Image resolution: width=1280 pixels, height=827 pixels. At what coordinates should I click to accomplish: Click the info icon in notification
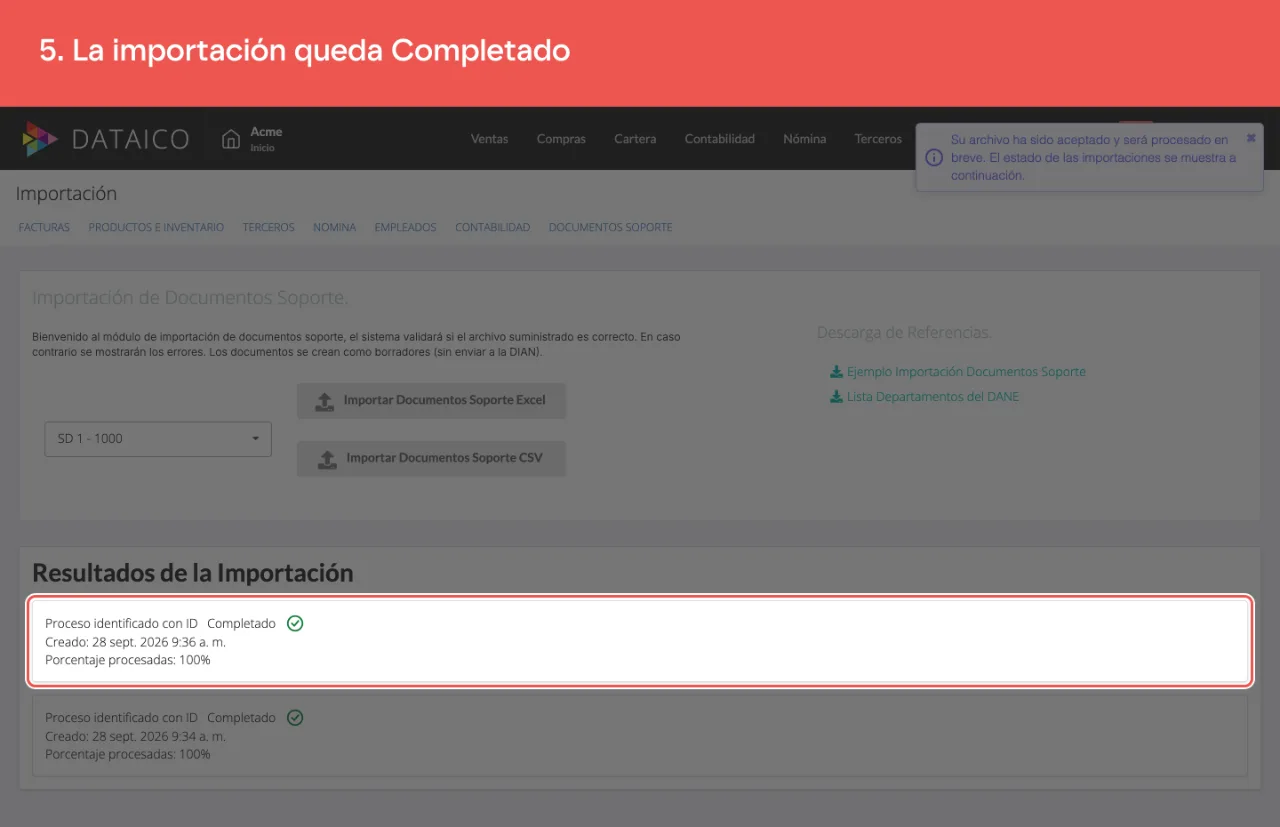pos(933,158)
